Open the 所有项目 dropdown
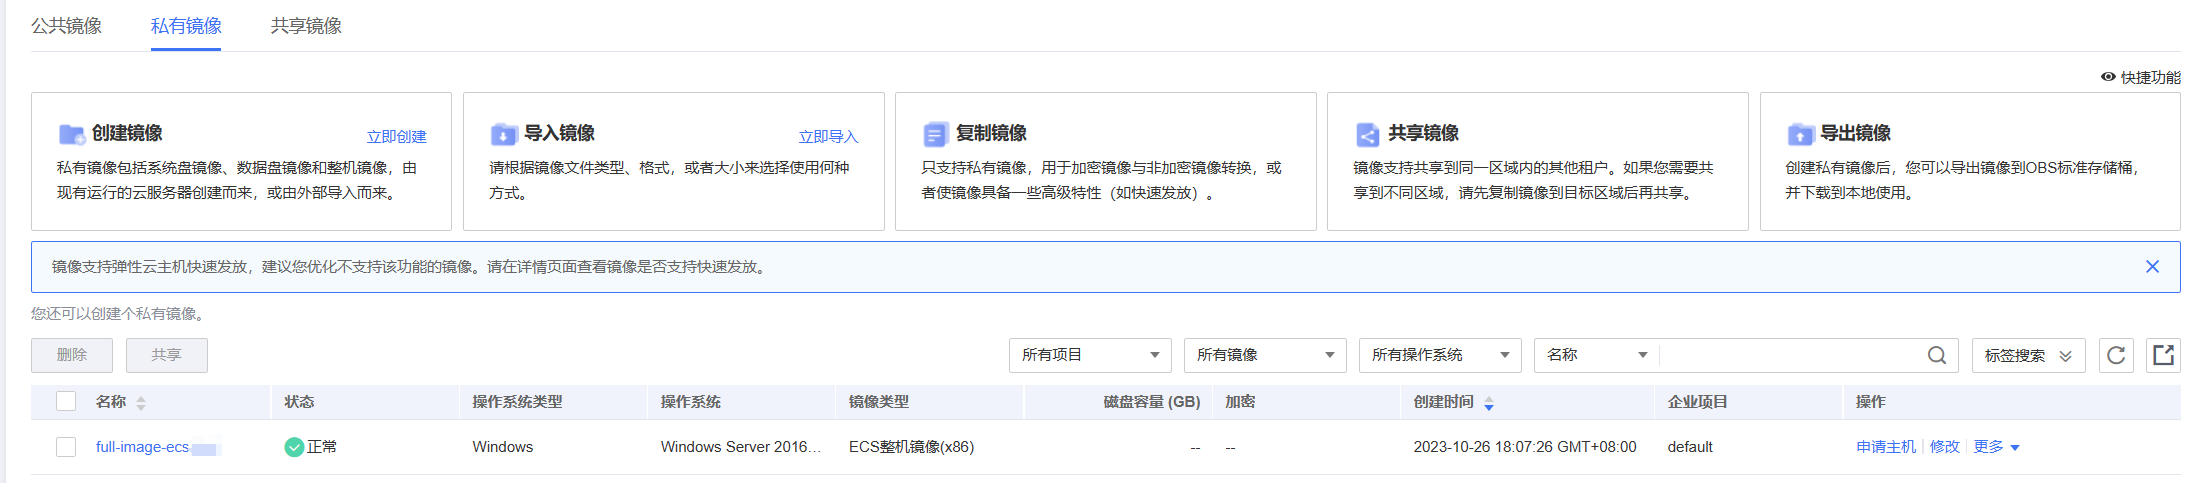 [1090, 355]
